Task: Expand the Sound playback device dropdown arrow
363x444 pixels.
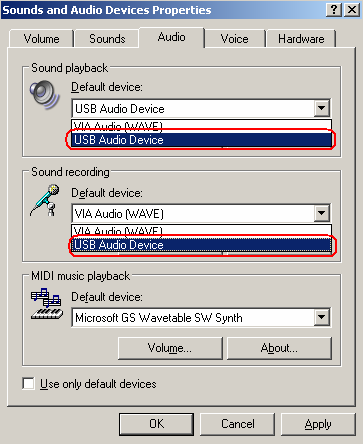Action: [x=322, y=108]
